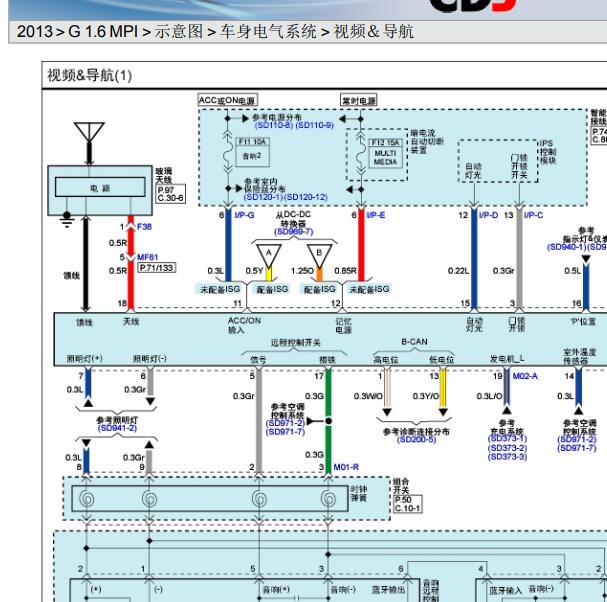The height and width of the screenshot is (602, 607).
Task: Open the SD110-9 reference link
Action: pyautogui.click(x=314, y=125)
